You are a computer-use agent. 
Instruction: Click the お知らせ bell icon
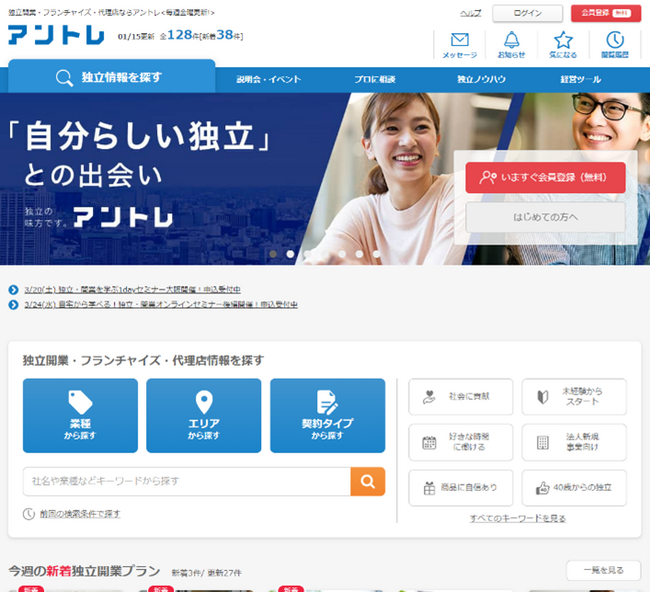(x=512, y=42)
